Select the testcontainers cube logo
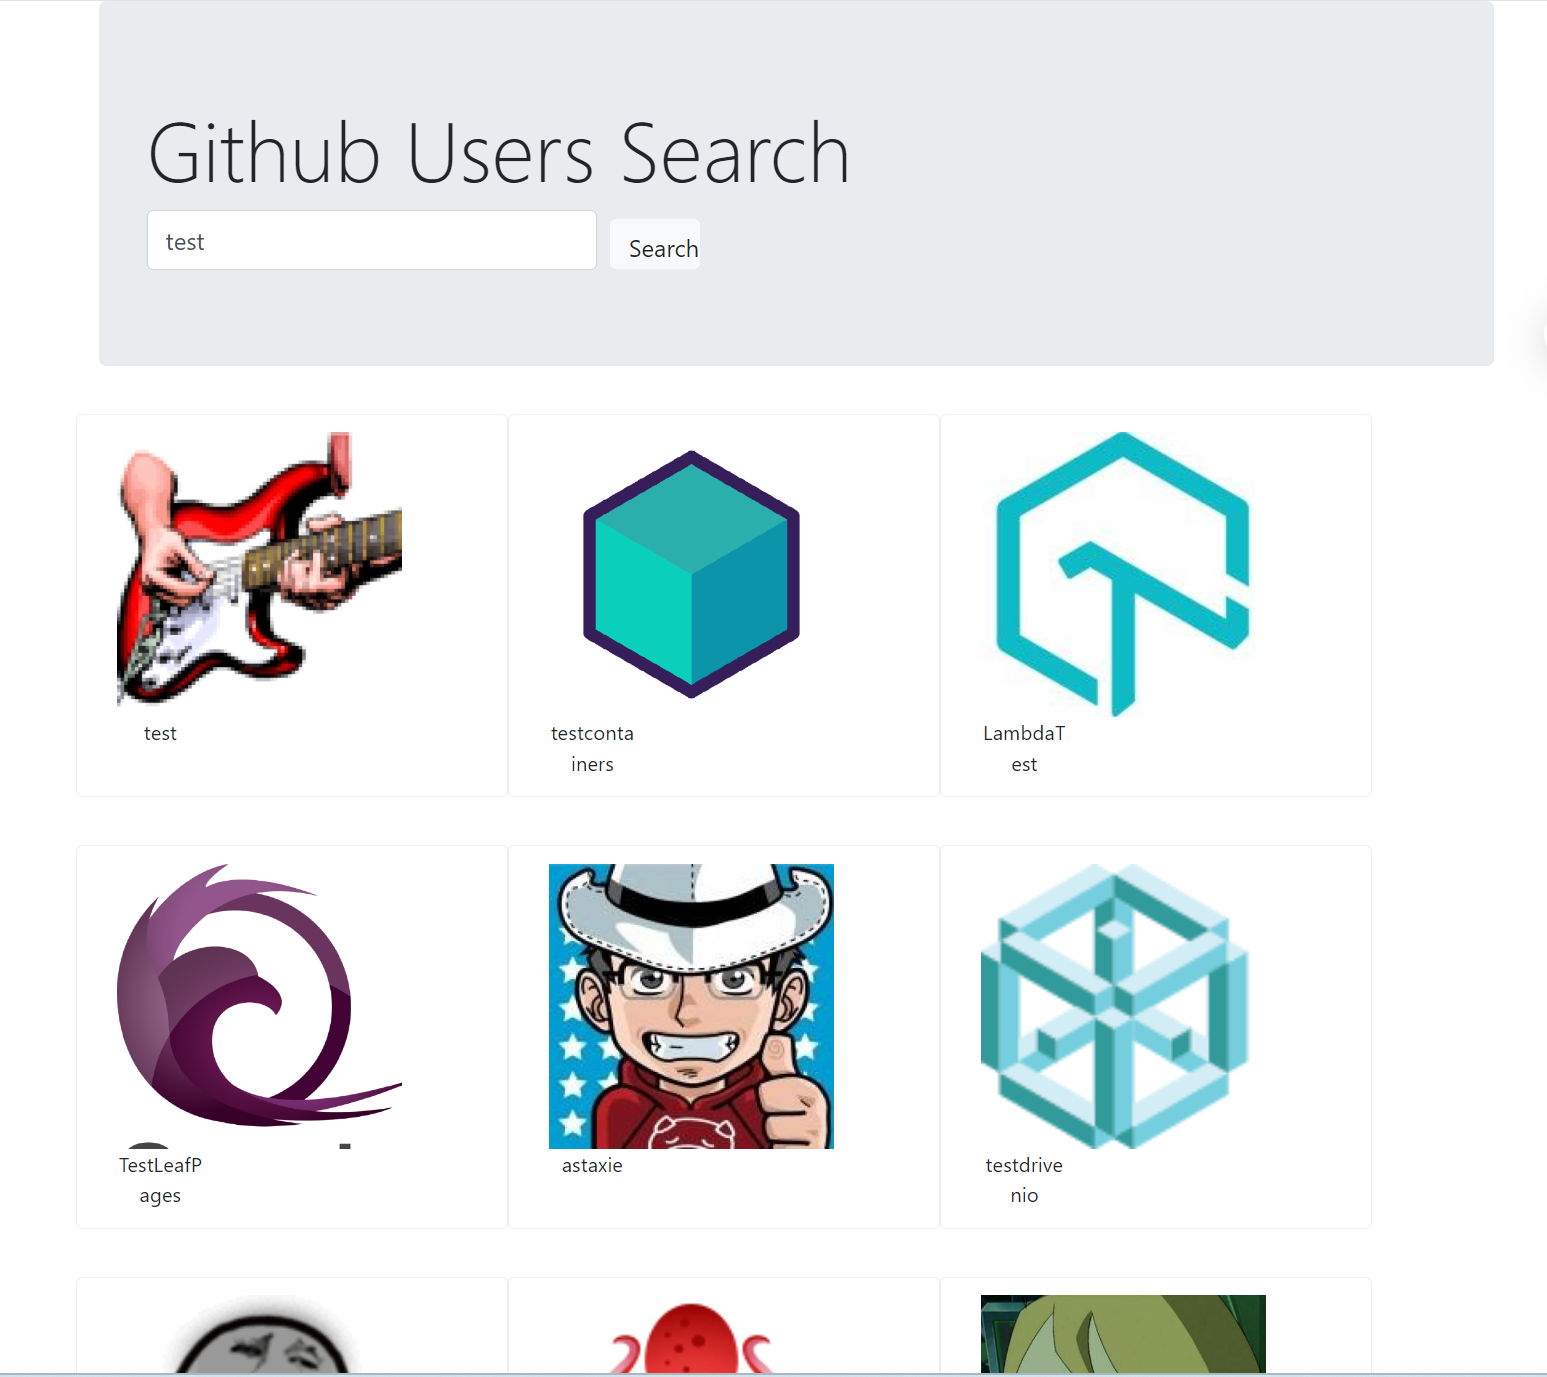The height and width of the screenshot is (1377, 1547). click(691, 574)
